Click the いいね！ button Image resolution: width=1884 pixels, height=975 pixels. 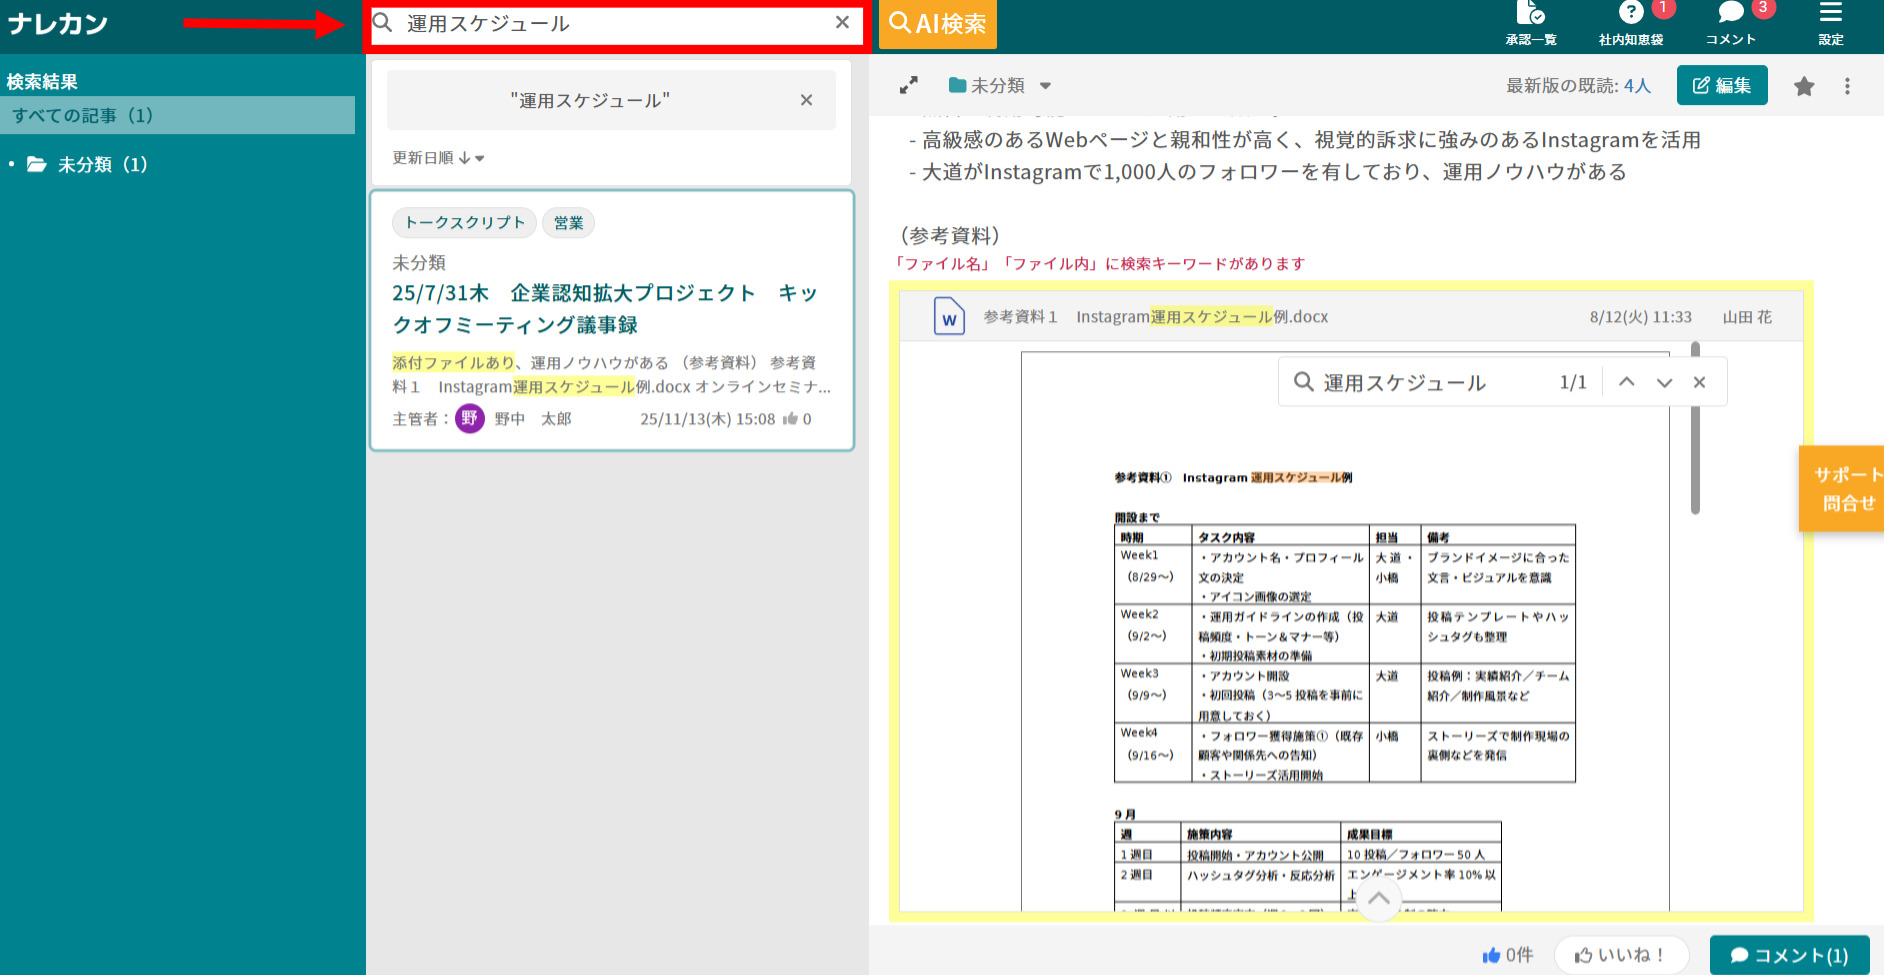1621,955
